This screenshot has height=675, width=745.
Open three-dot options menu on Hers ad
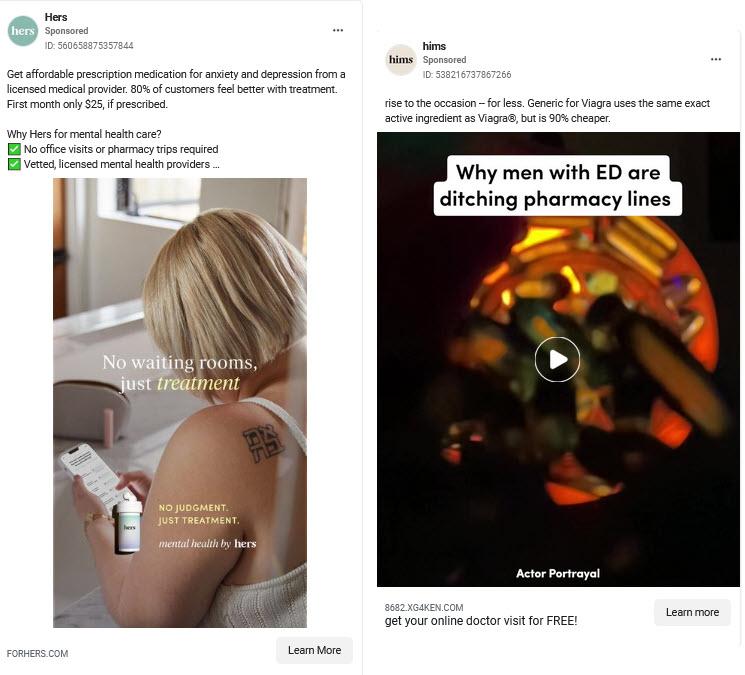pyautogui.click(x=338, y=30)
